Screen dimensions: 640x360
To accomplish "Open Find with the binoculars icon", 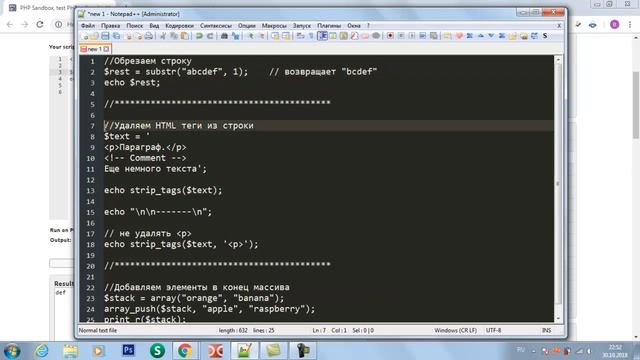I will tap(224, 36).
